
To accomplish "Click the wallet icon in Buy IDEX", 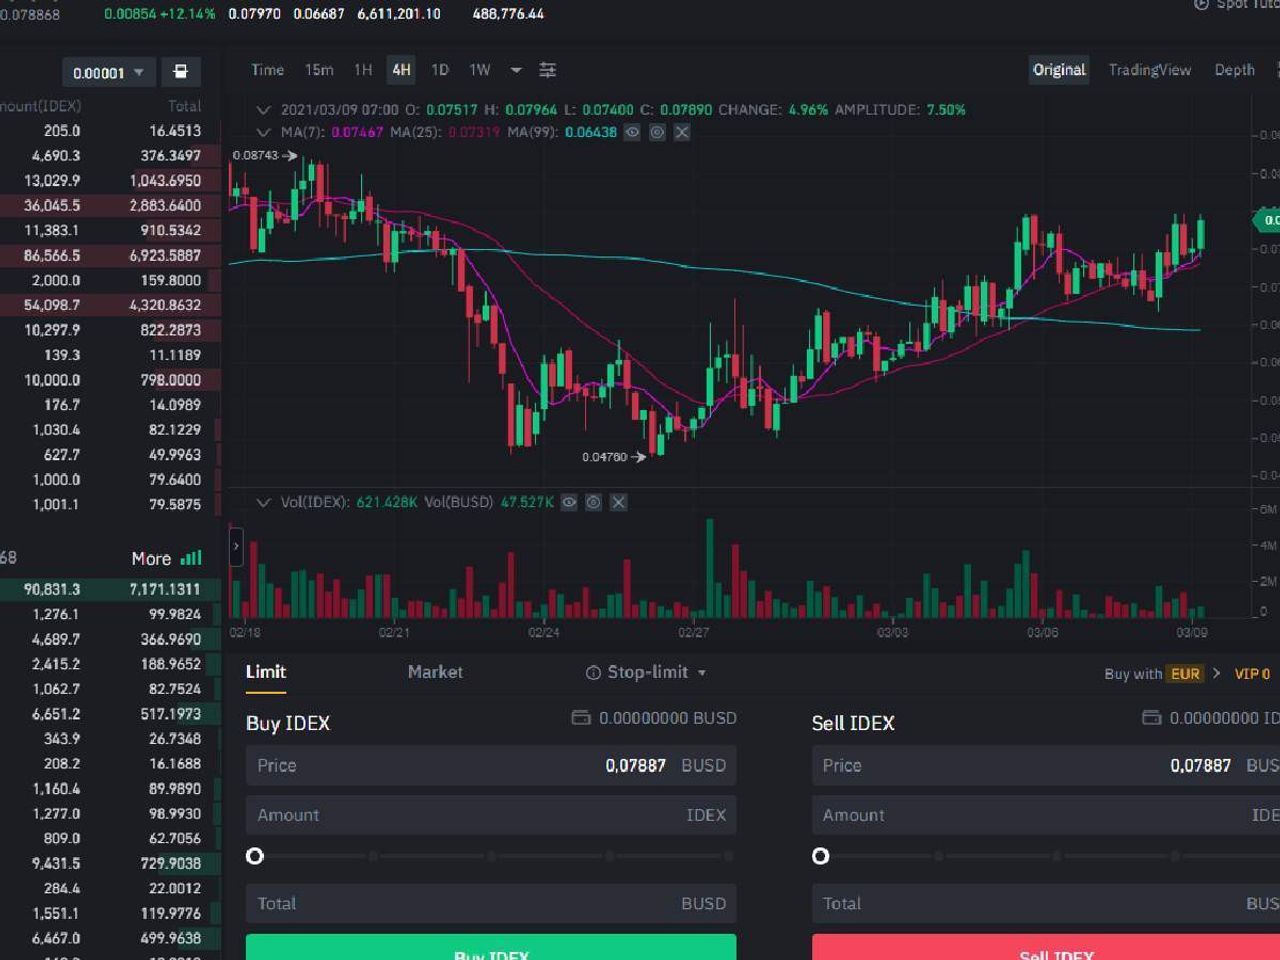I will (x=580, y=718).
